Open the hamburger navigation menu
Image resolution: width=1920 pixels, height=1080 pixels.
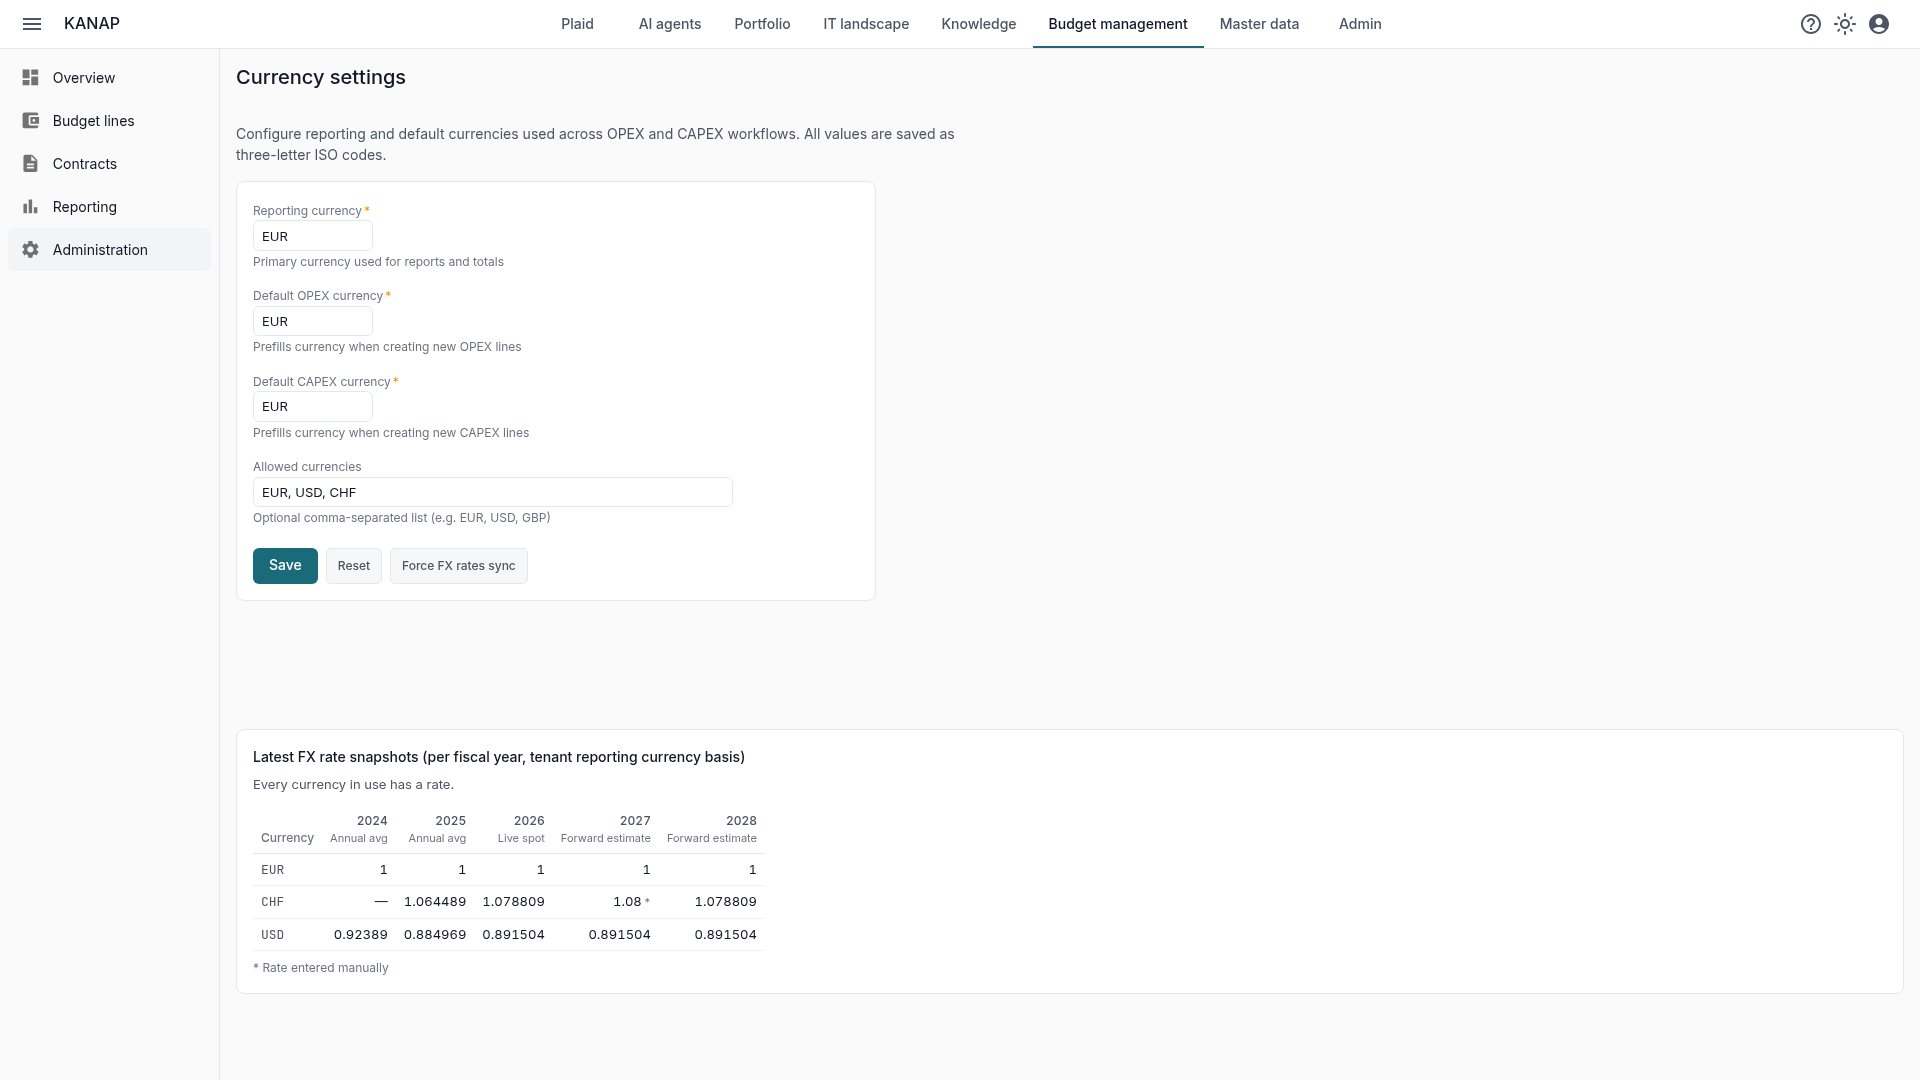pos(32,24)
